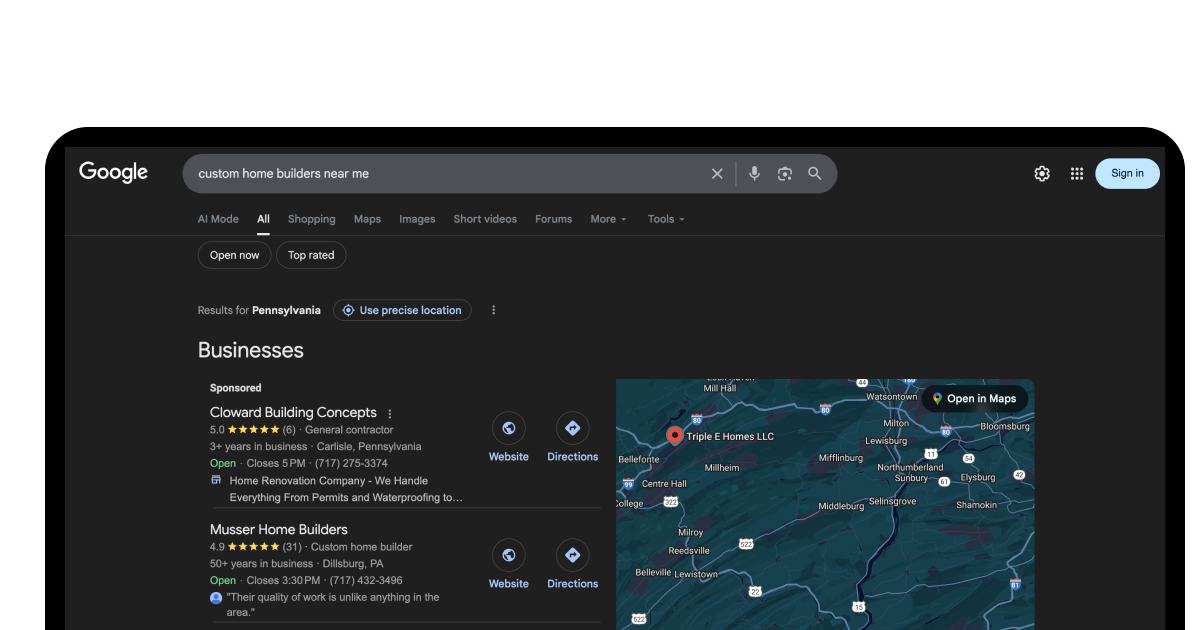Open the Musser Home Builders website globe icon
The image size is (1200, 630).
click(508, 555)
